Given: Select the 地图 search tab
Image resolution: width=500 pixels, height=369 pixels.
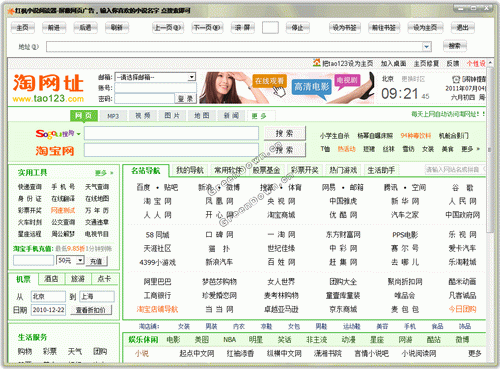Looking at the screenshot, I should coord(202,116).
